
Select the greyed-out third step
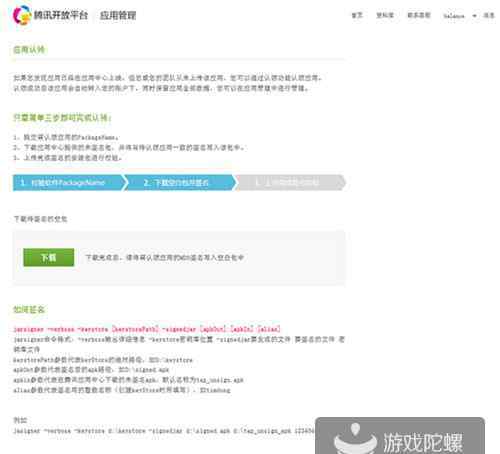click(x=291, y=183)
